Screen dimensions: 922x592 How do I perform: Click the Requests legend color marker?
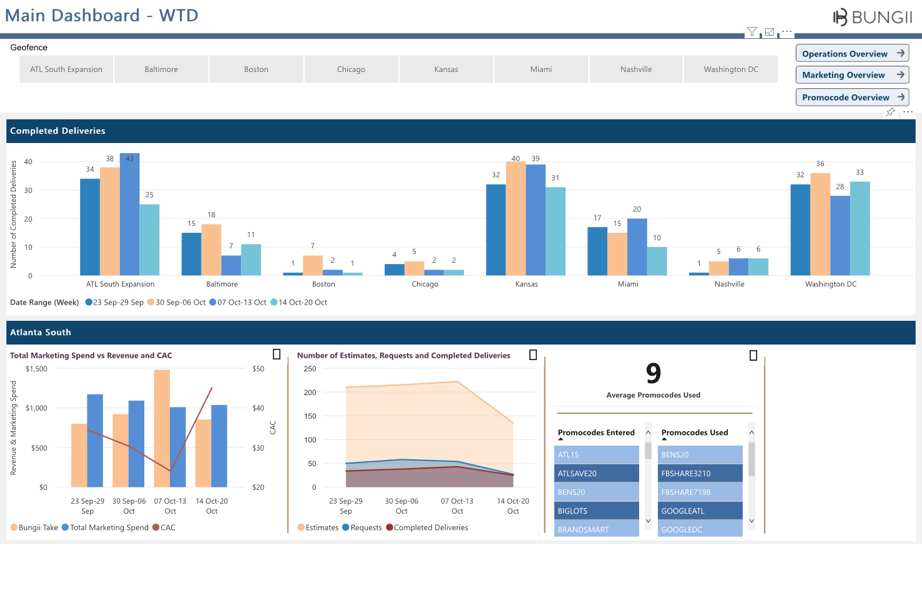(346, 527)
